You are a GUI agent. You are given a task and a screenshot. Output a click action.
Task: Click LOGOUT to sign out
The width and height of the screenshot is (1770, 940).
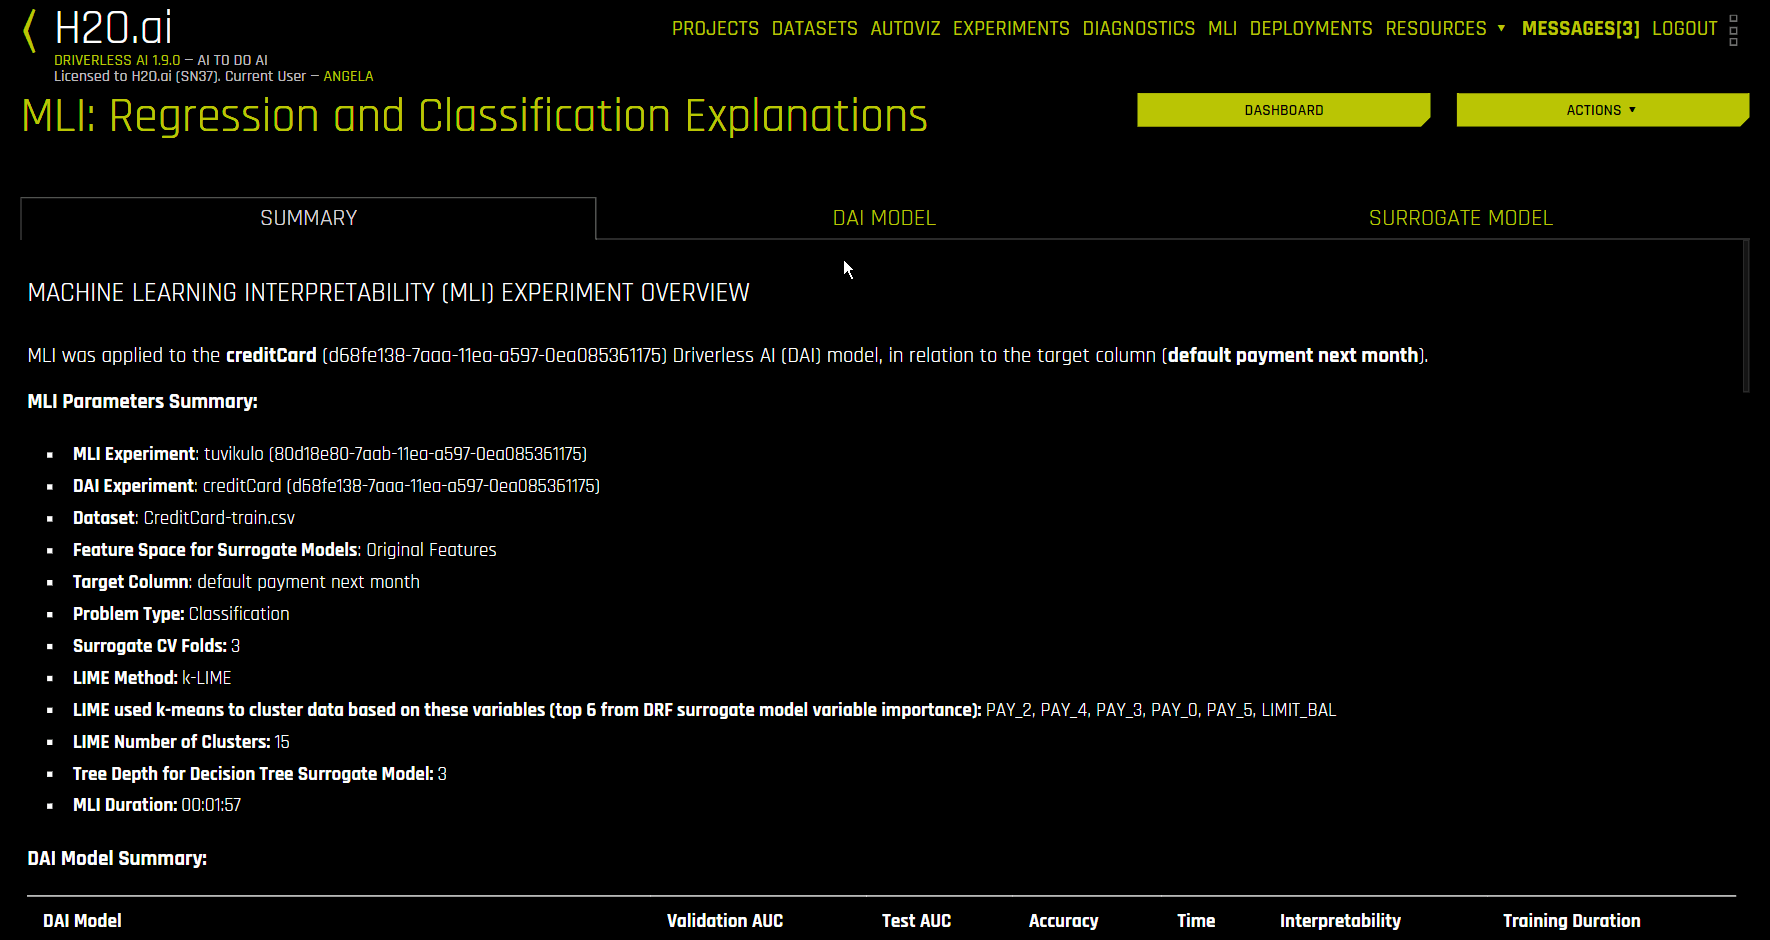1684,29
